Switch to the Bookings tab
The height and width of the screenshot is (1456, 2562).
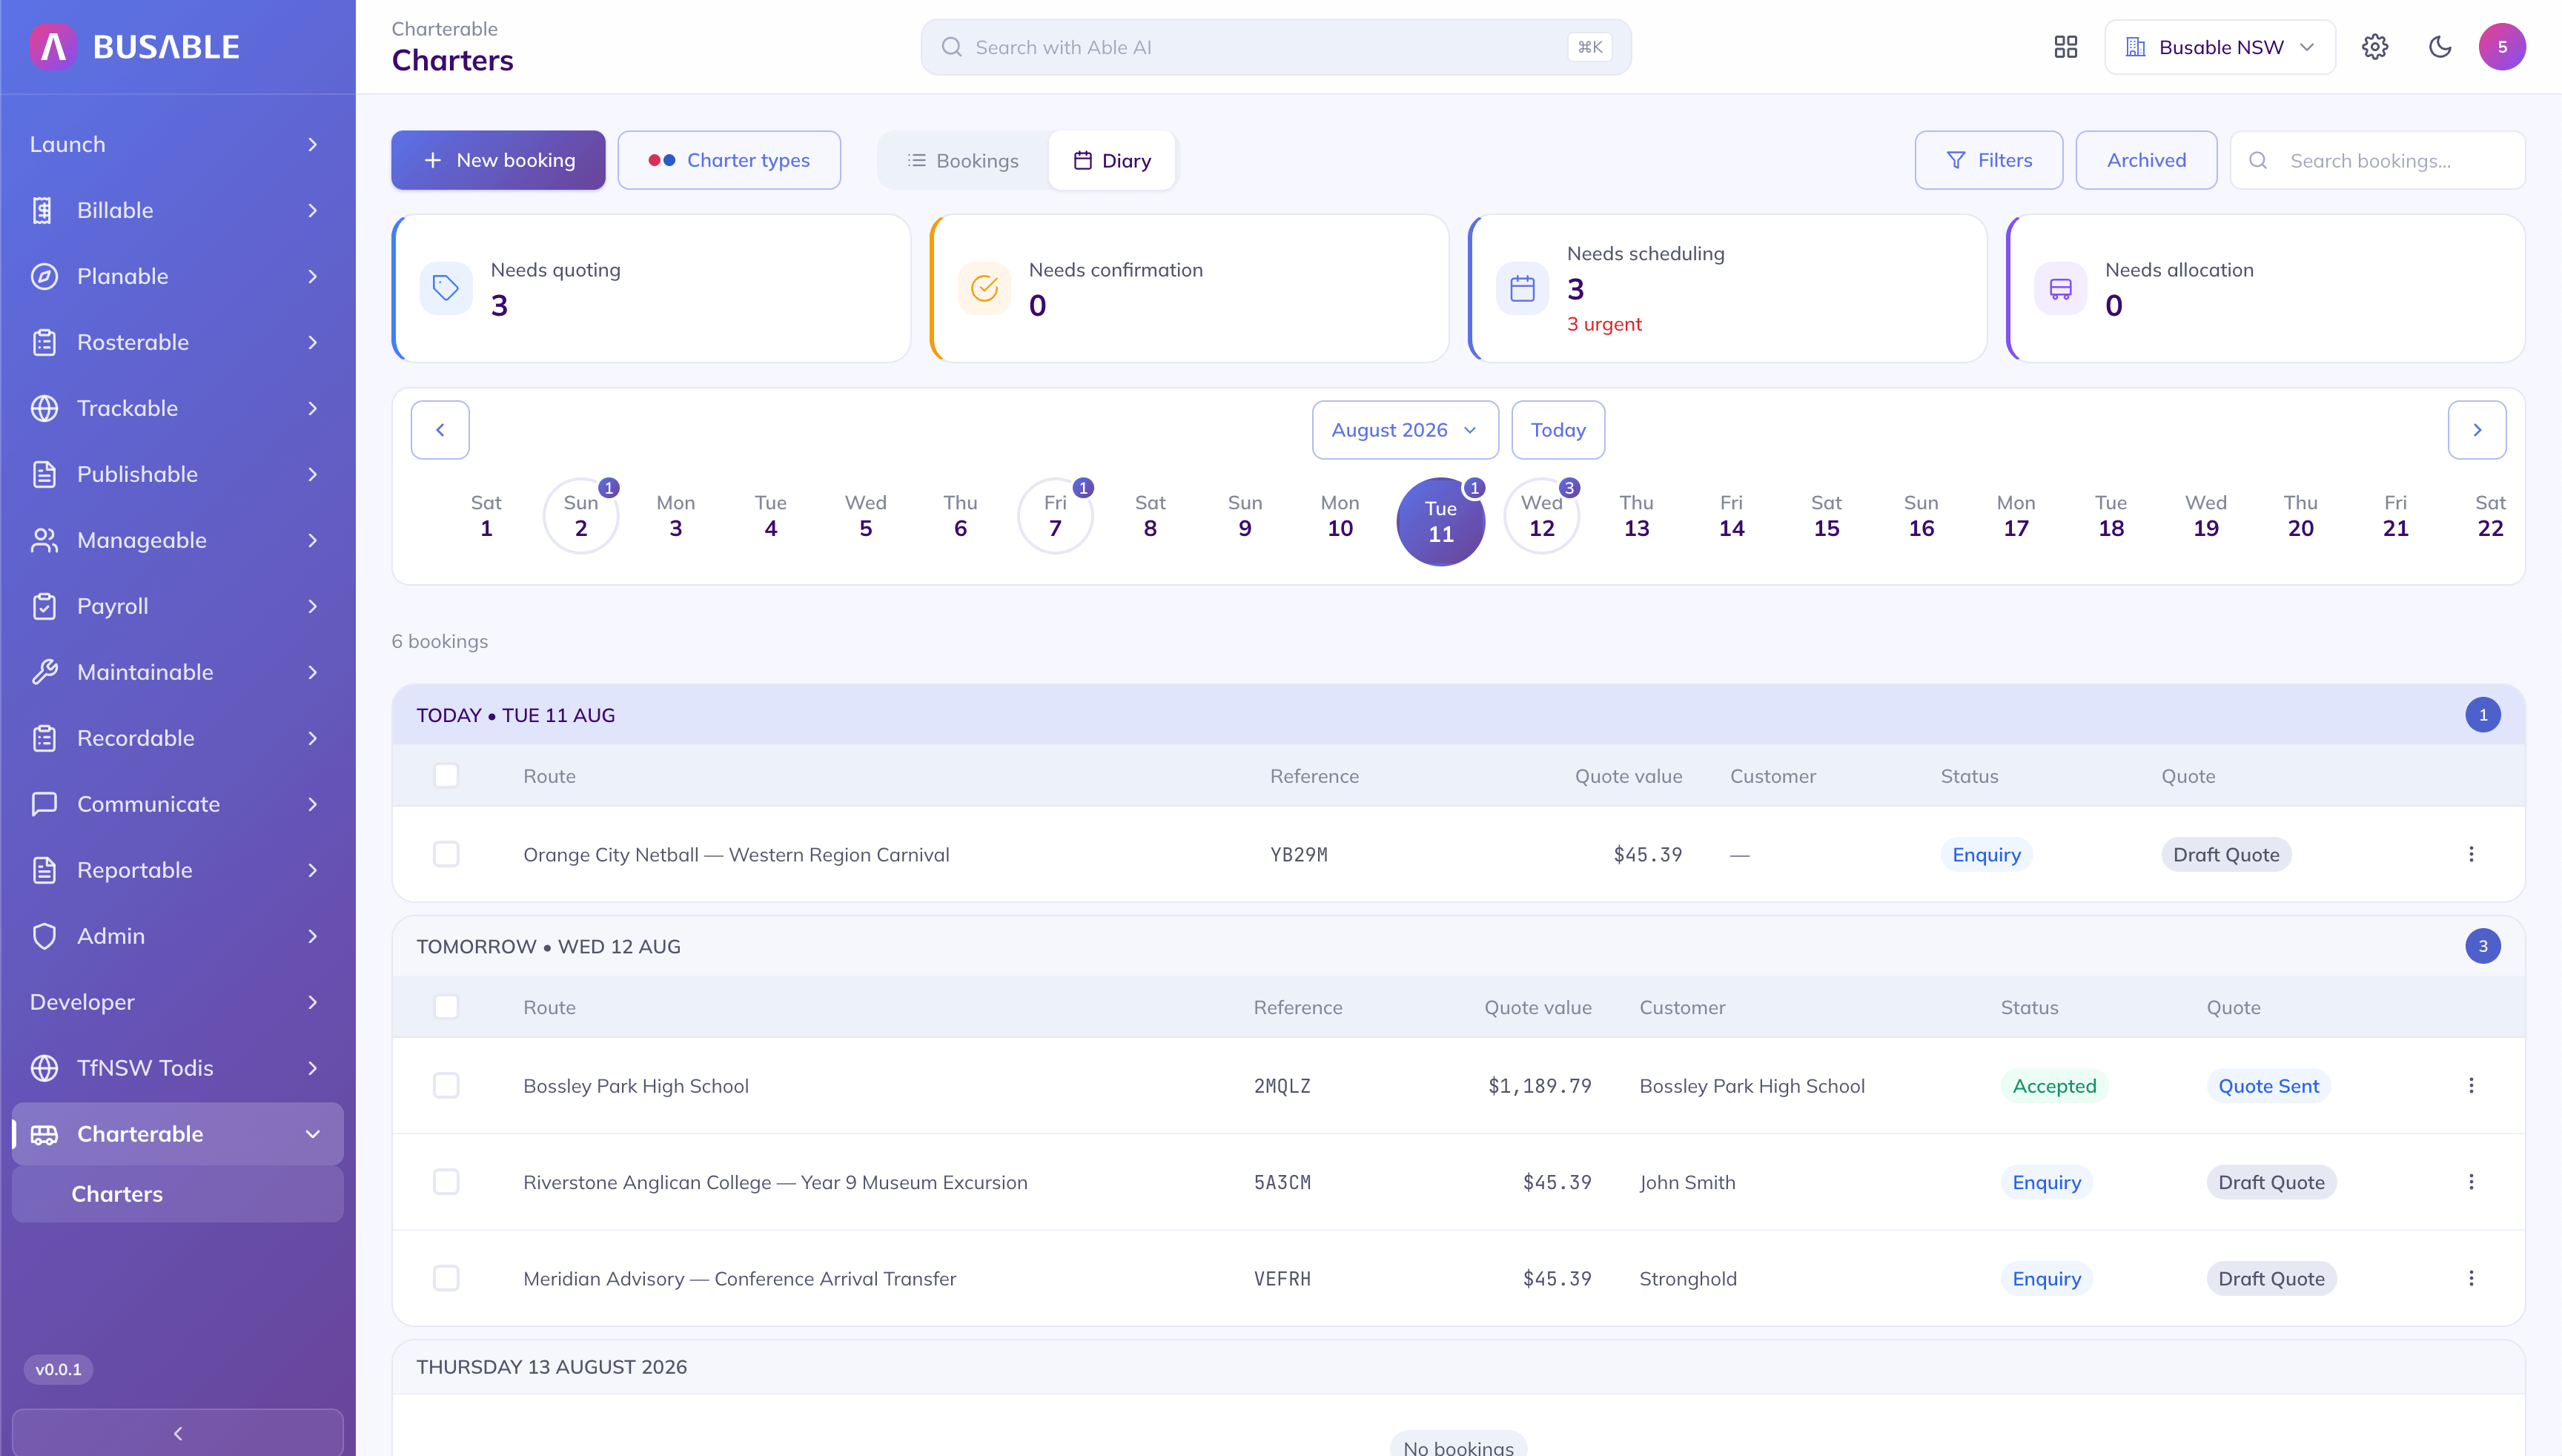point(963,160)
